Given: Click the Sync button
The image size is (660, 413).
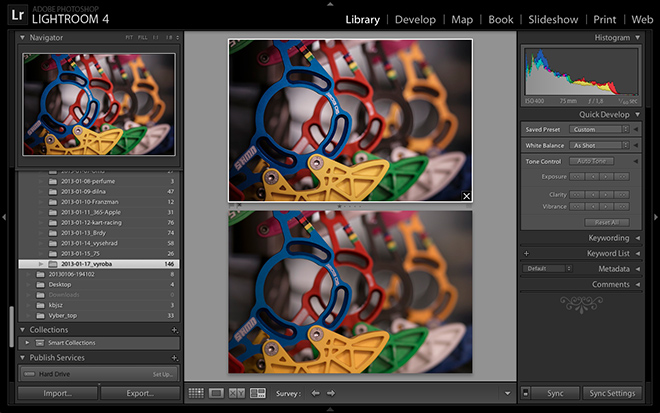Looking at the screenshot, I should (x=555, y=393).
